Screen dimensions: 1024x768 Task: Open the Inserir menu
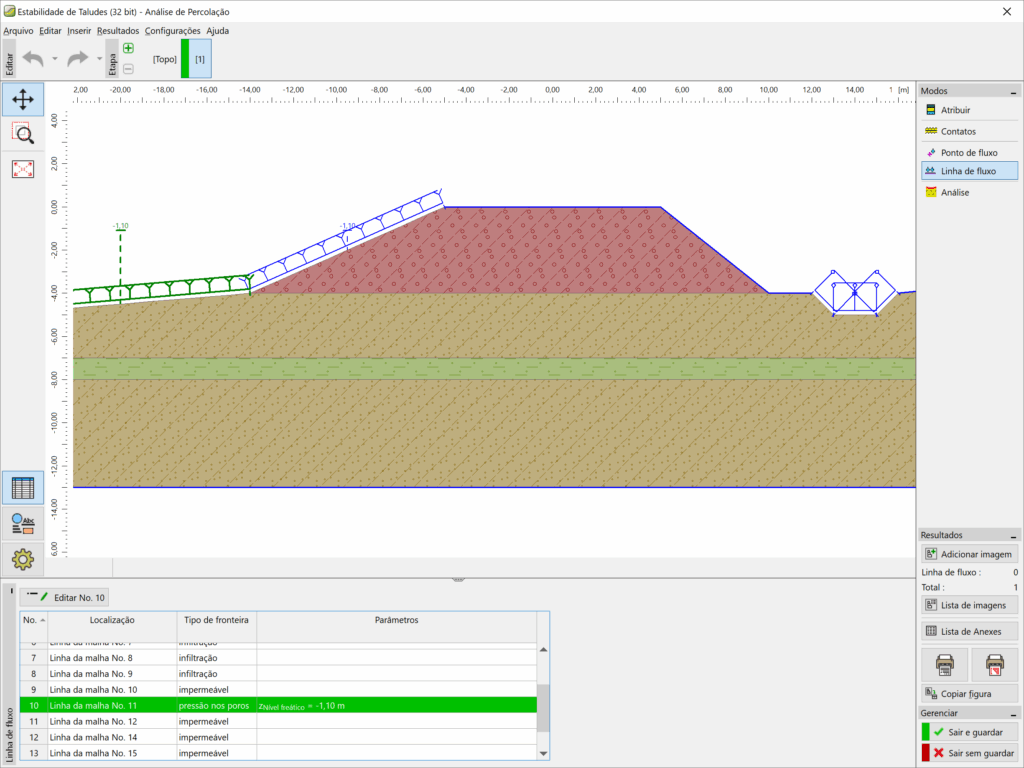[79, 31]
